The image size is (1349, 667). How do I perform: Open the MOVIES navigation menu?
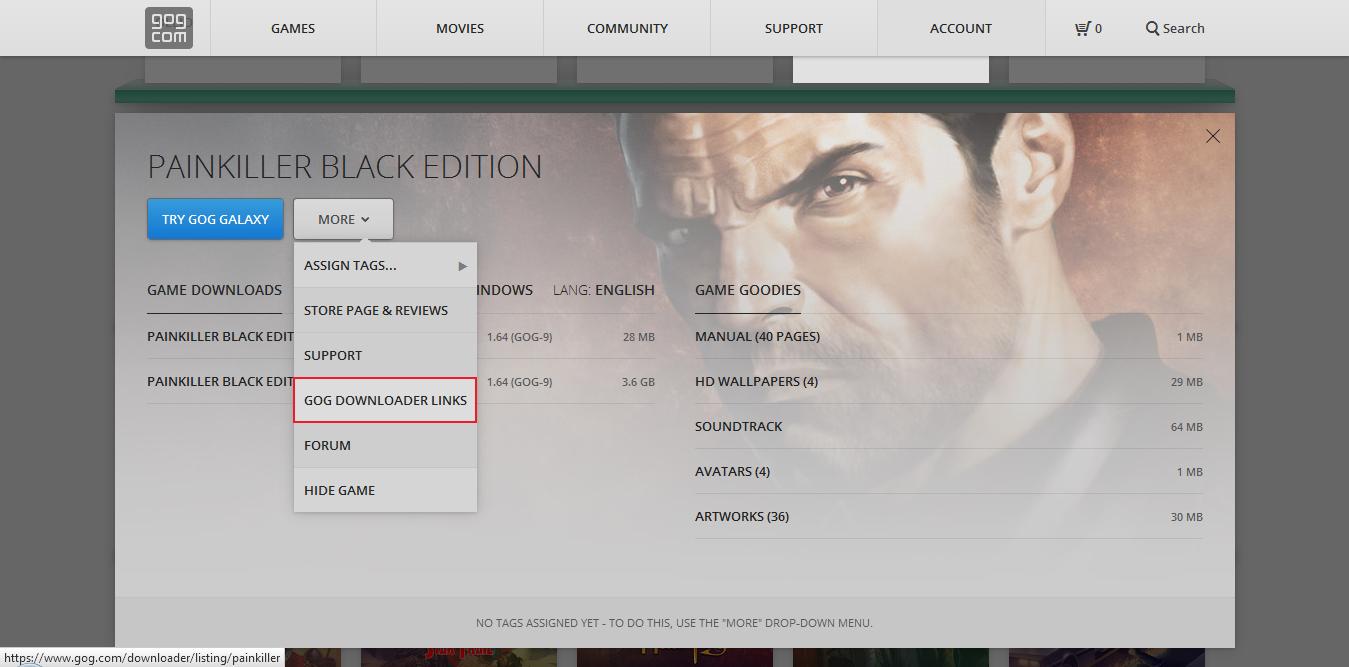[x=460, y=28]
